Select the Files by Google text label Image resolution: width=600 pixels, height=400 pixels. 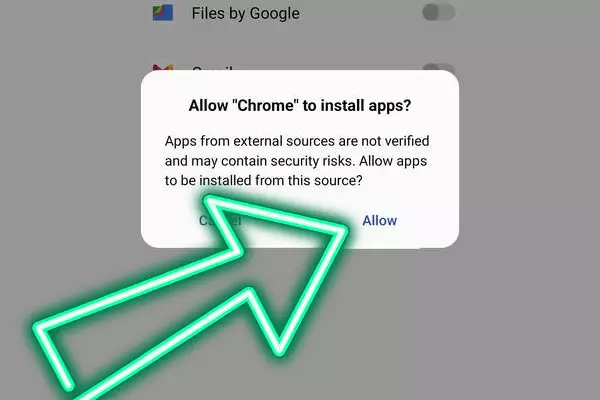click(x=246, y=13)
